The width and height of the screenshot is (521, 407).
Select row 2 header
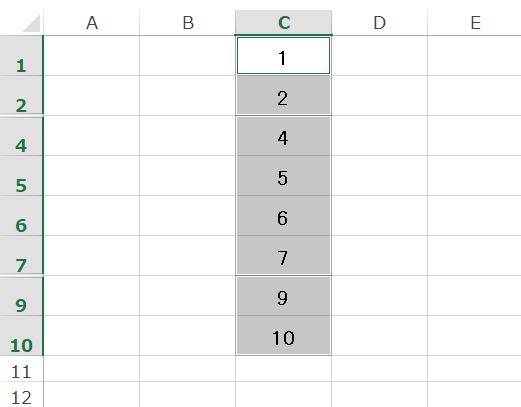[x=21, y=96]
